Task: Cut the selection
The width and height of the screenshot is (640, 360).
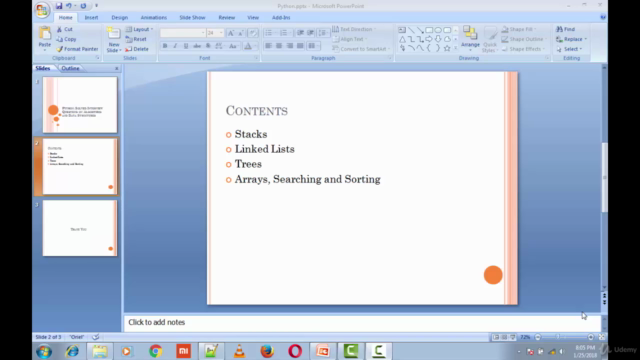Action: tap(64, 29)
